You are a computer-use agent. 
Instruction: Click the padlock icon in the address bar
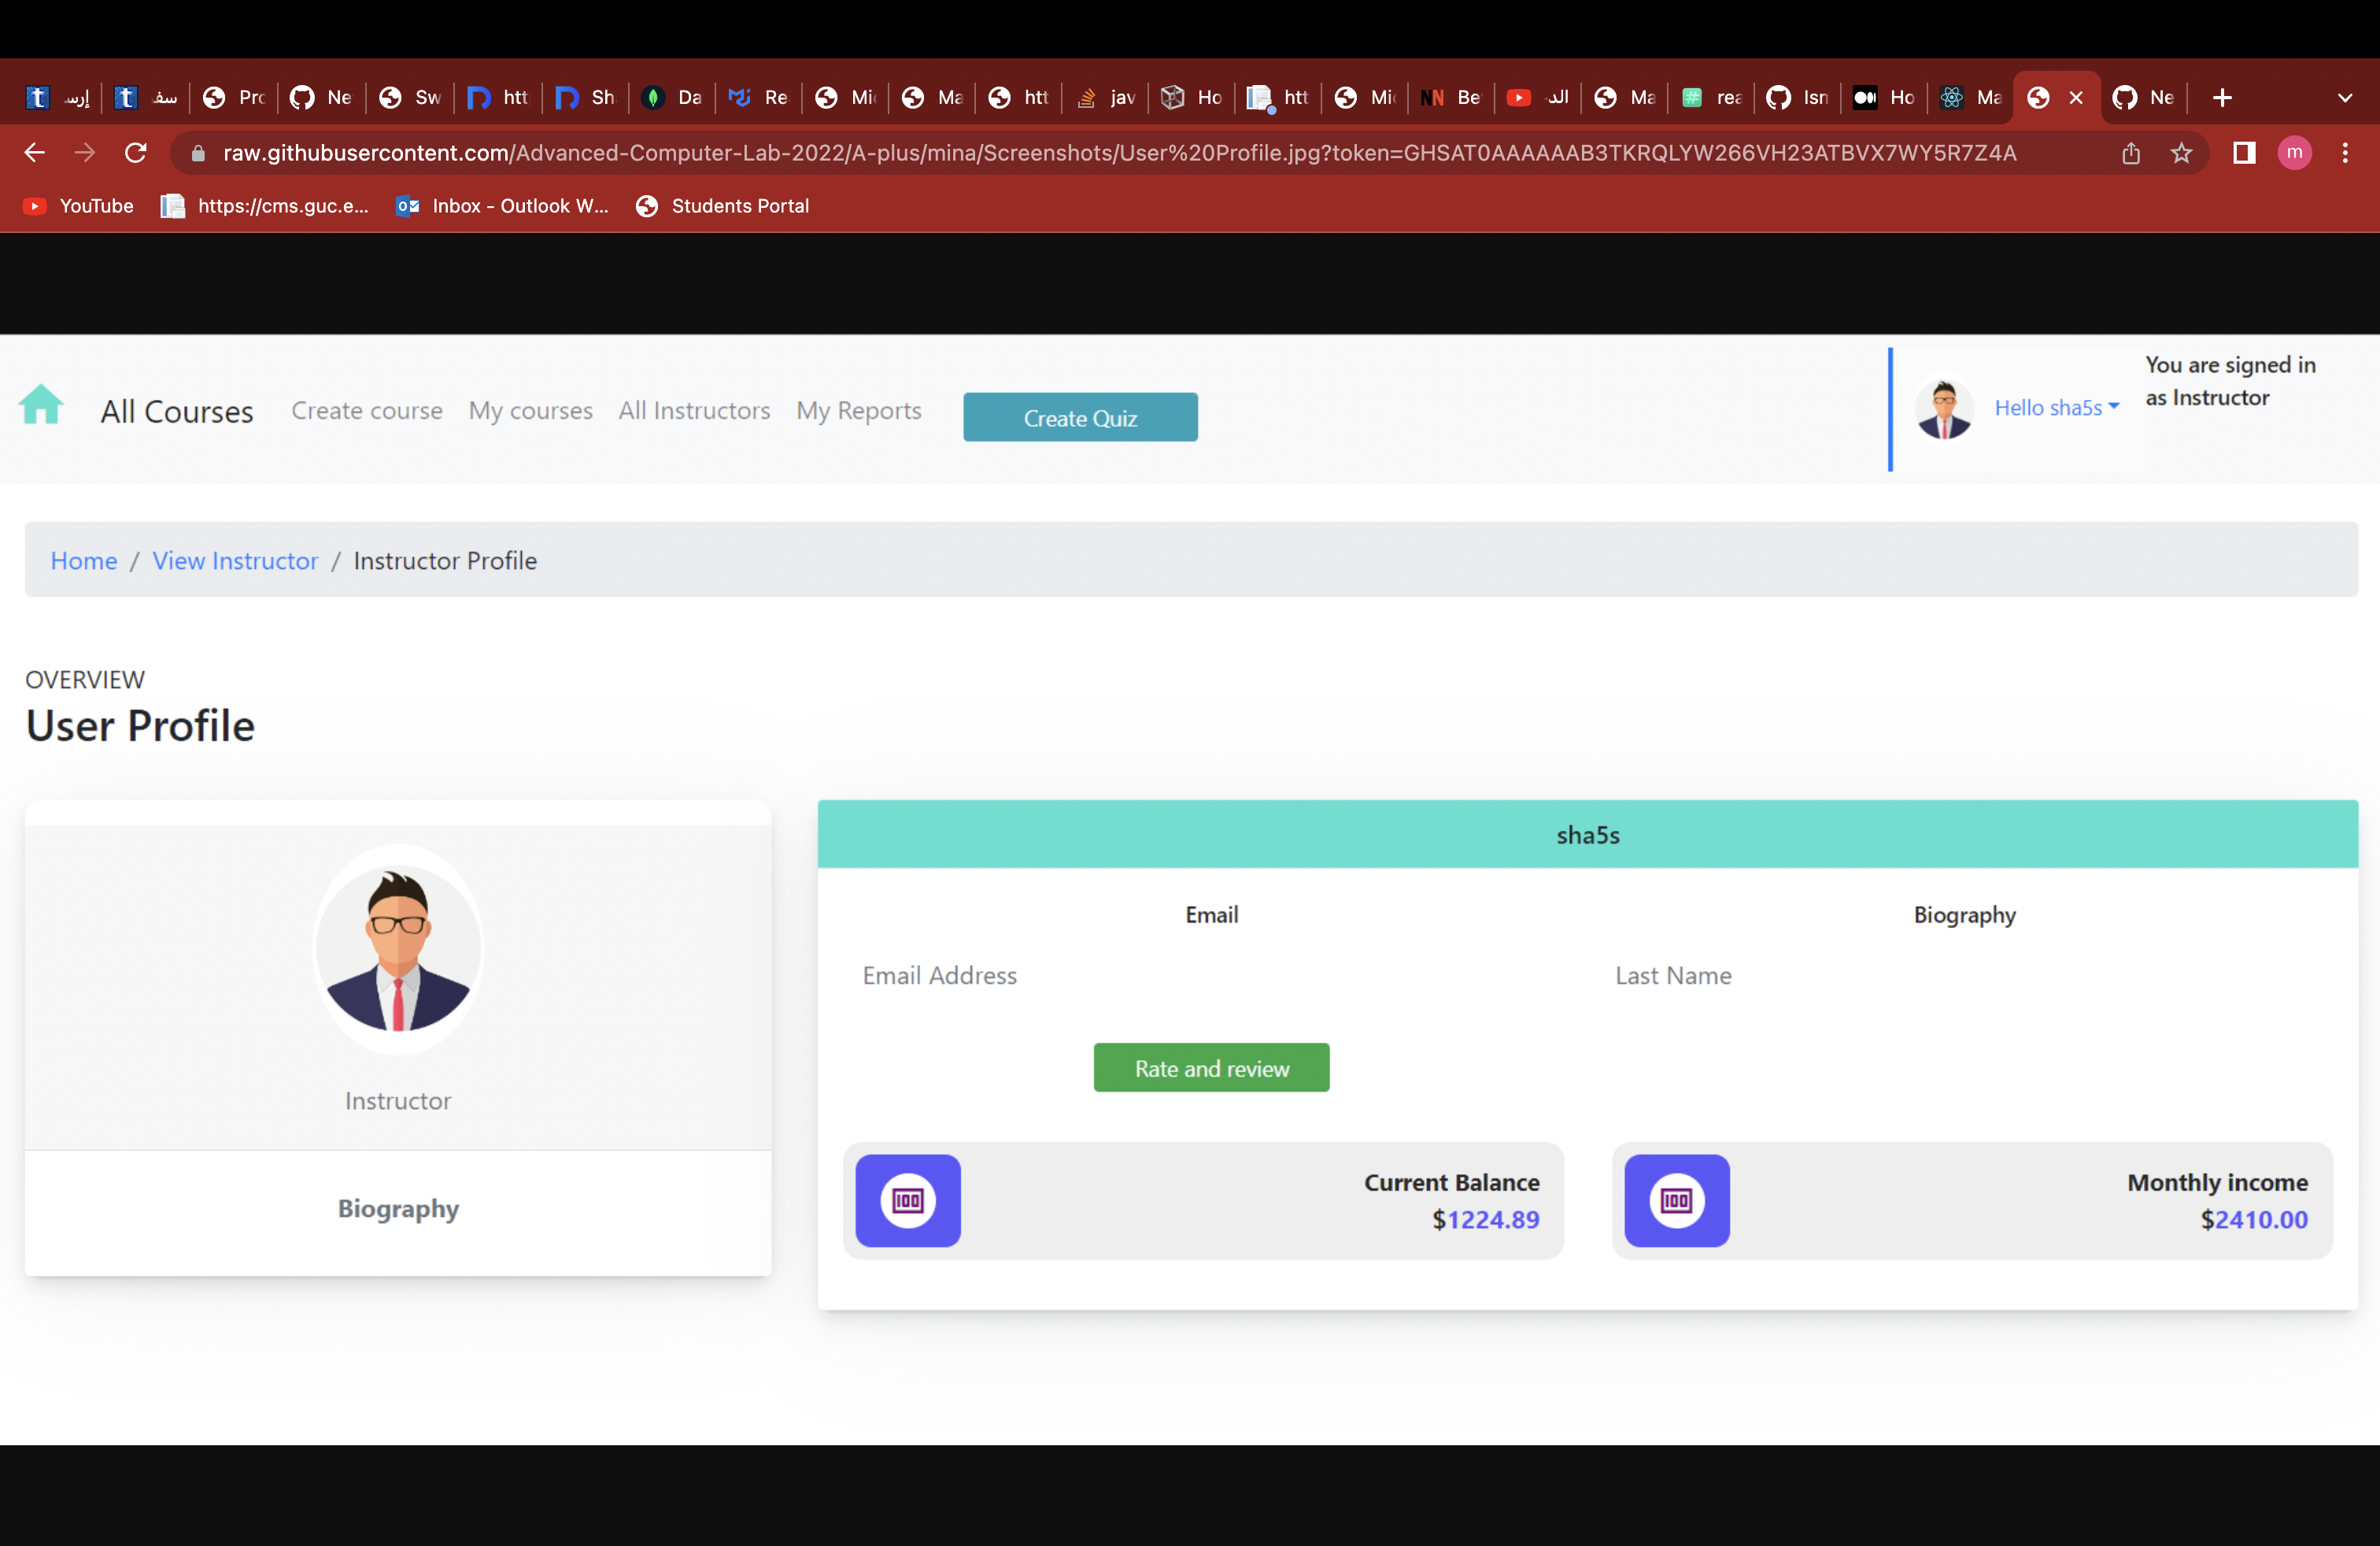(x=197, y=153)
